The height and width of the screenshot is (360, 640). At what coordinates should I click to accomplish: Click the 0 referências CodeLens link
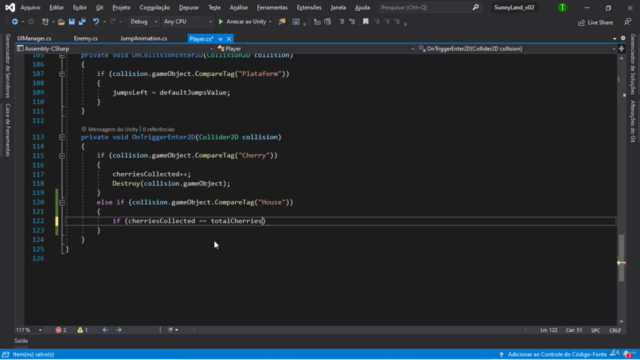[x=158, y=129]
